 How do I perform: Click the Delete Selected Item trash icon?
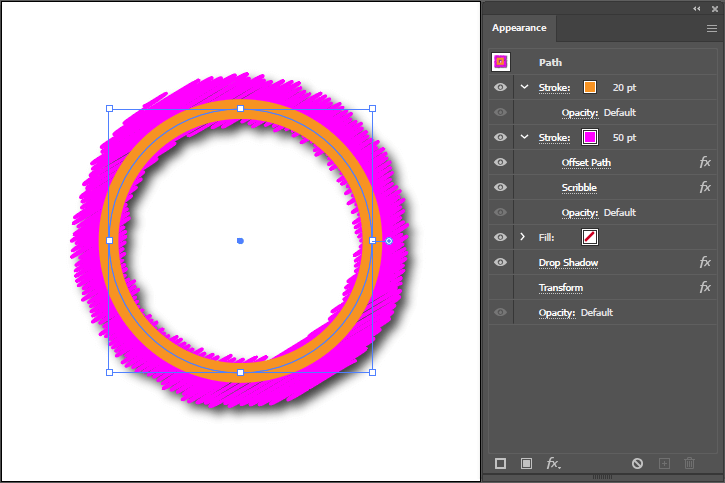(689, 463)
